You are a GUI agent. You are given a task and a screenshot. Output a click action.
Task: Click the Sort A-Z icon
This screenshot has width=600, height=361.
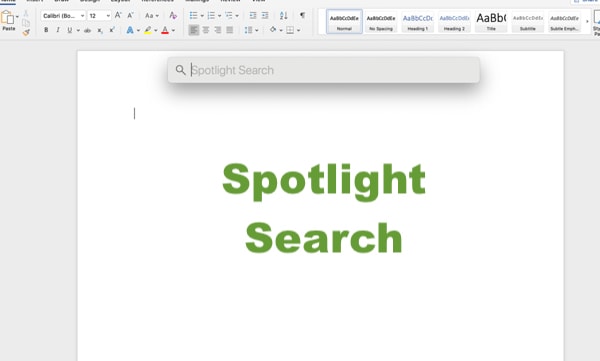tap(284, 15)
